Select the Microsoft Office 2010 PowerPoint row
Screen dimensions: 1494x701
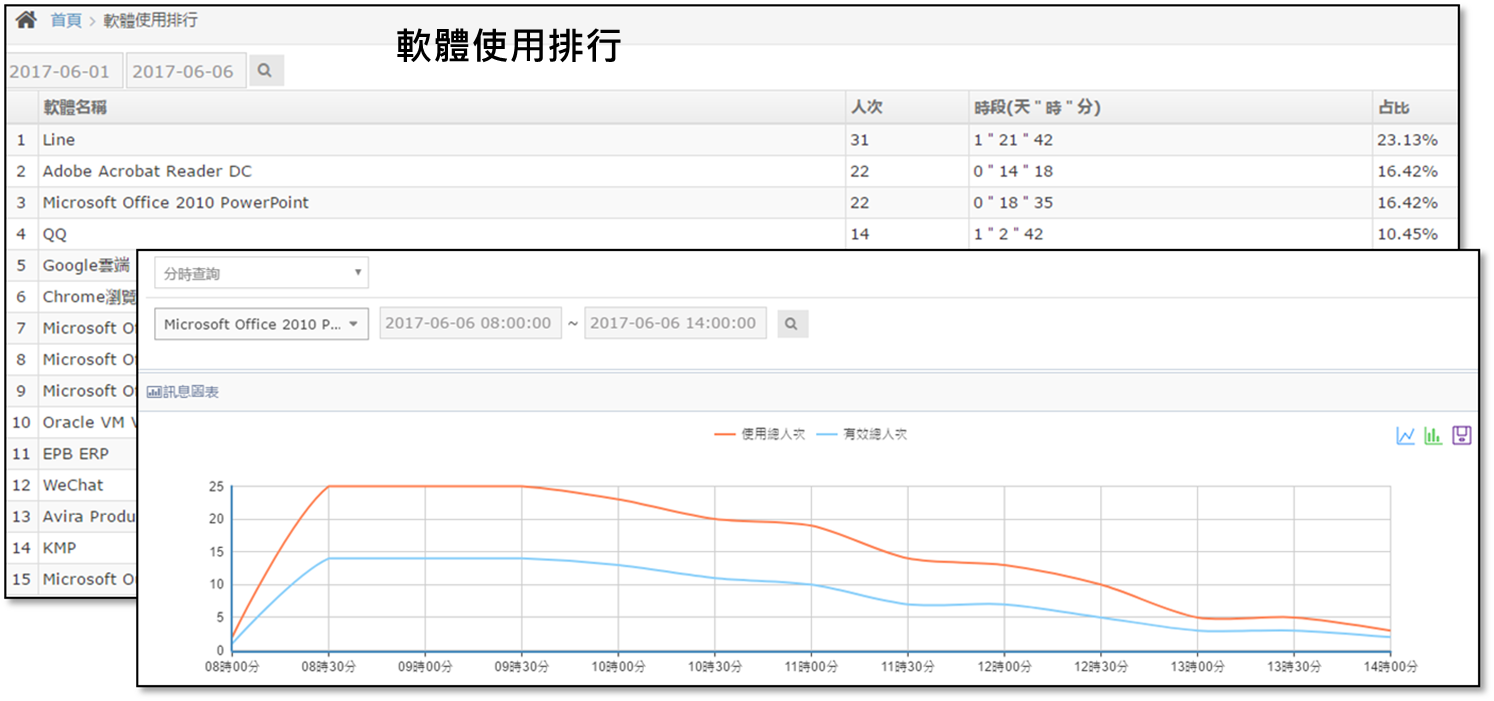[731, 202]
